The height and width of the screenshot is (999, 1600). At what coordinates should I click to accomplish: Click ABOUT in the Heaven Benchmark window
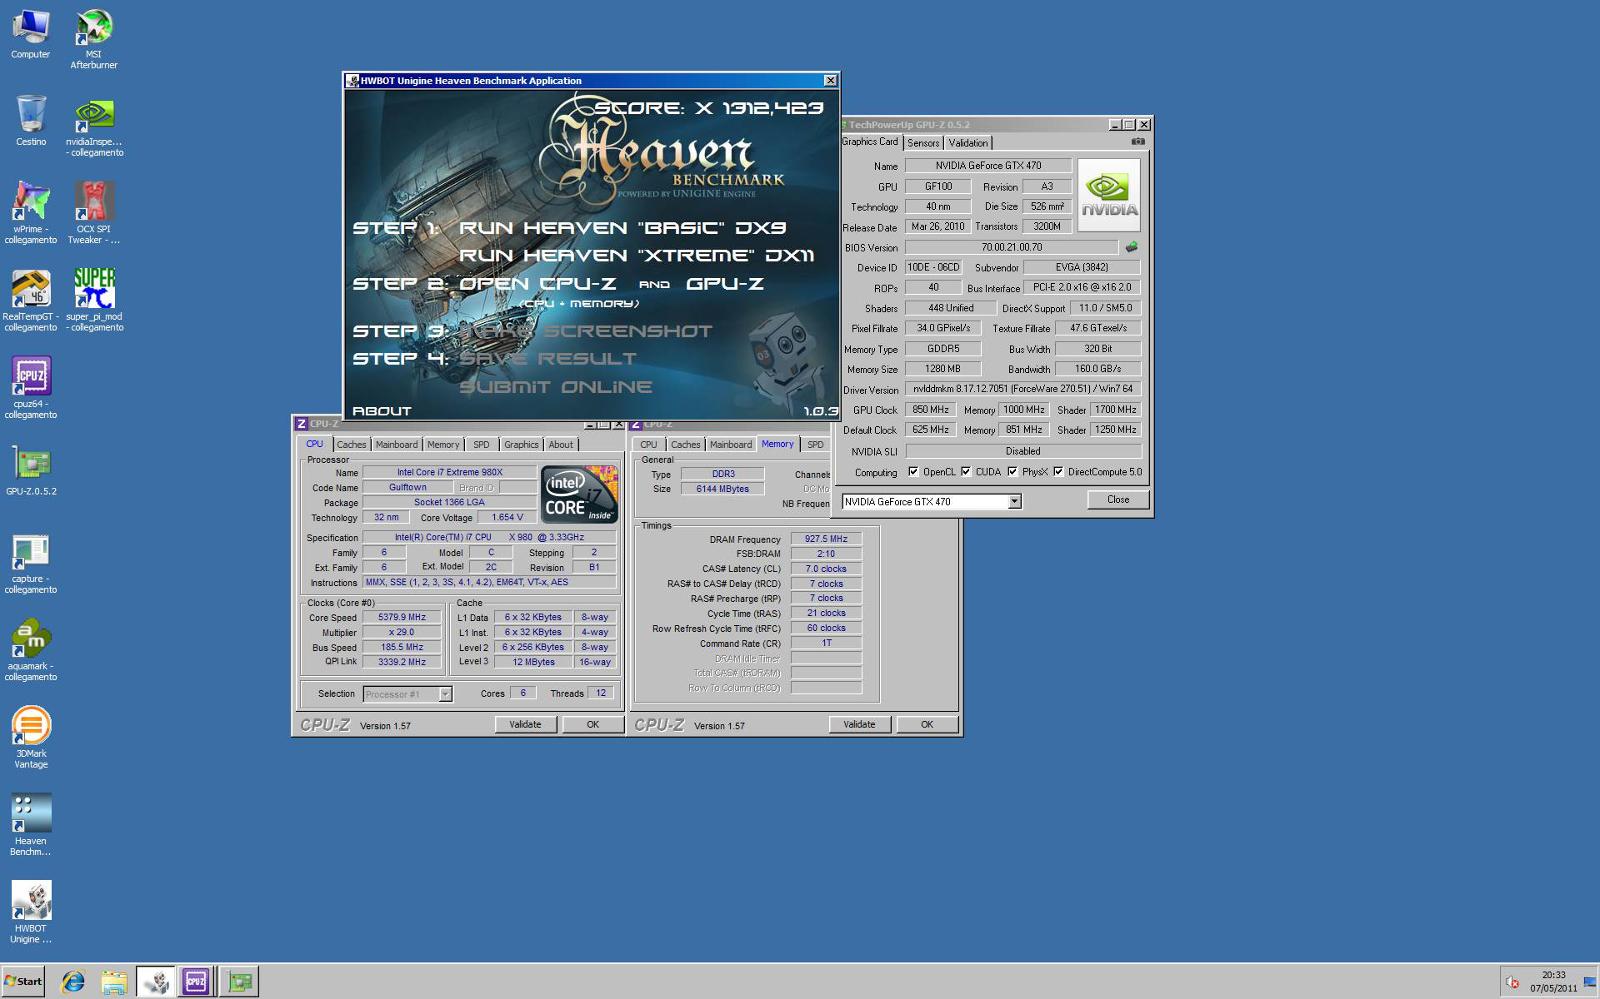click(x=382, y=411)
